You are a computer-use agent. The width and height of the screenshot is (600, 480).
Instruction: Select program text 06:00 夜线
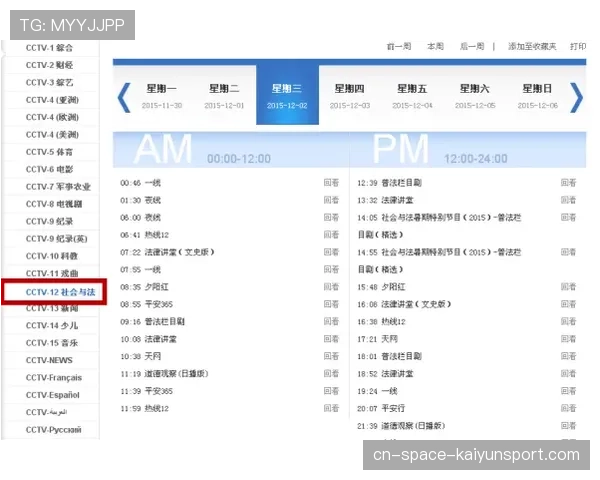coord(140,217)
